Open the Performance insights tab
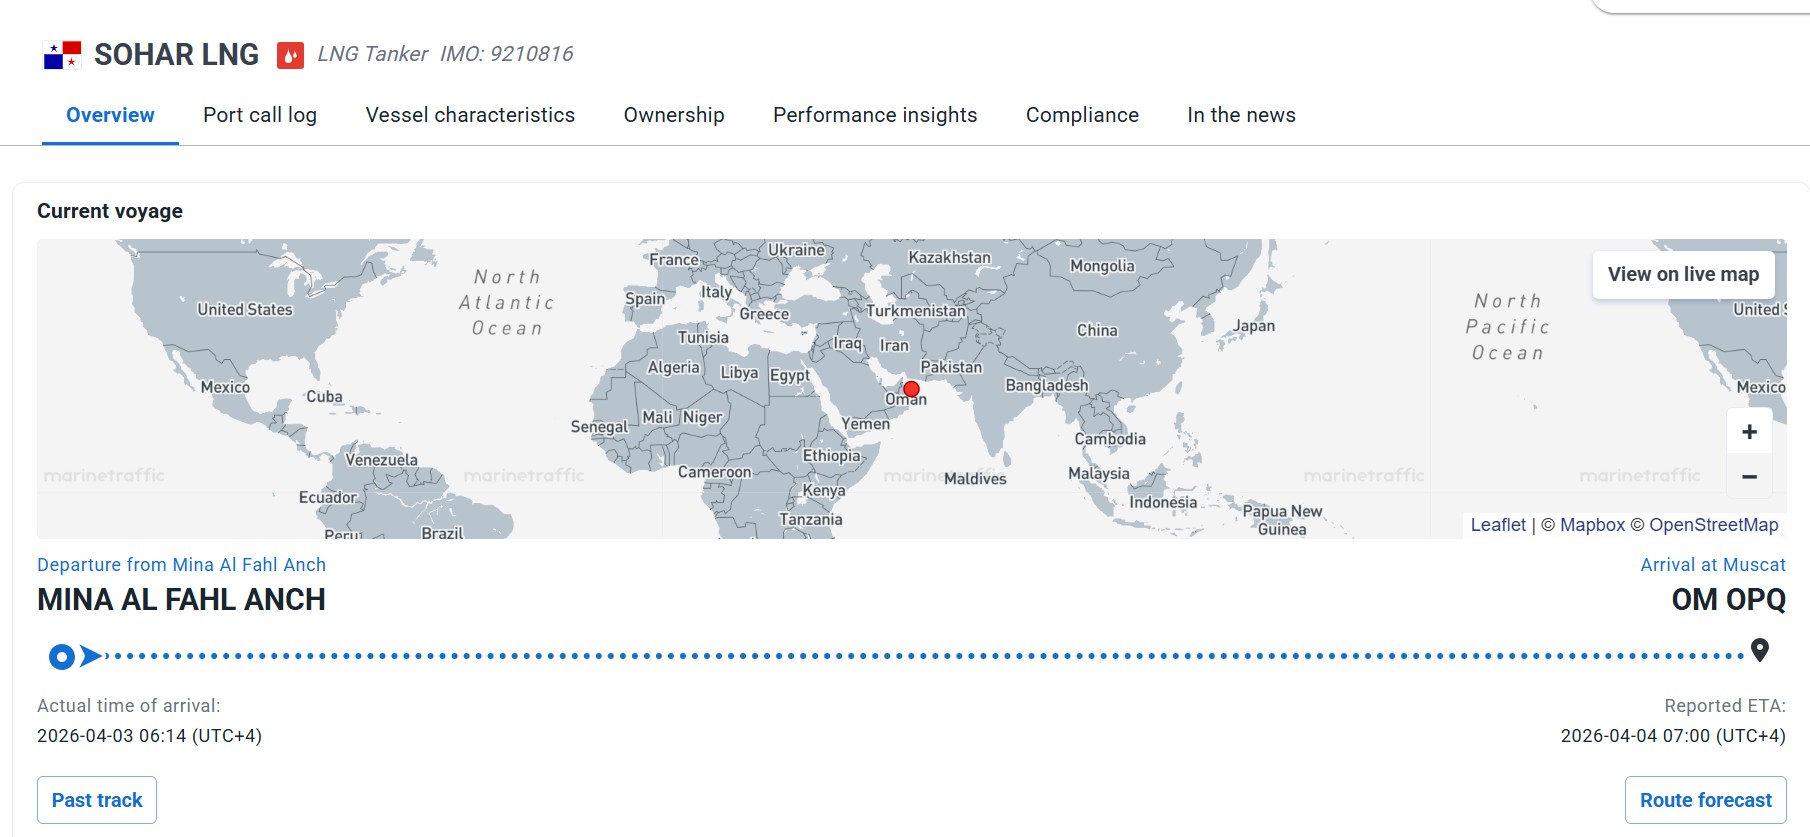This screenshot has height=837, width=1810. point(875,115)
